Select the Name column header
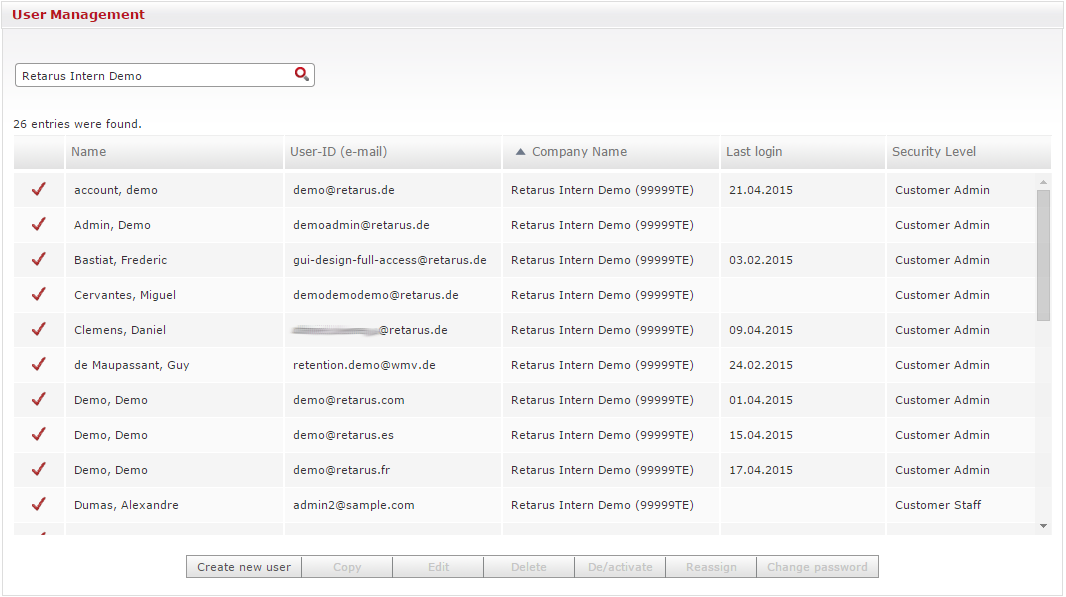Image resolution: width=1066 pixels, height=597 pixels. pos(88,151)
